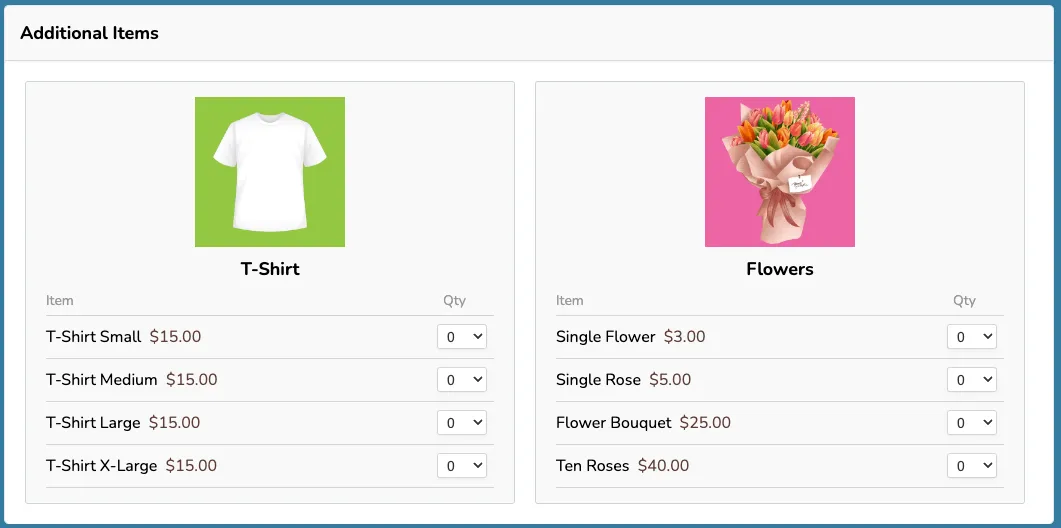This screenshot has height=528, width=1061.
Task: Open the T-Shirt Large quantity dropdown
Action: tap(461, 422)
